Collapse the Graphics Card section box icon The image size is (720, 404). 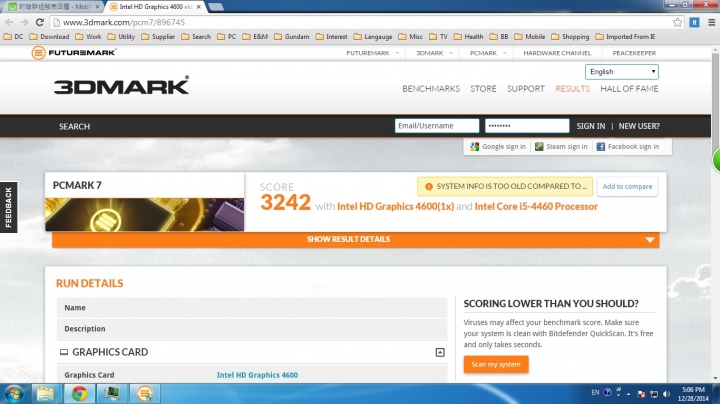tap(440, 352)
